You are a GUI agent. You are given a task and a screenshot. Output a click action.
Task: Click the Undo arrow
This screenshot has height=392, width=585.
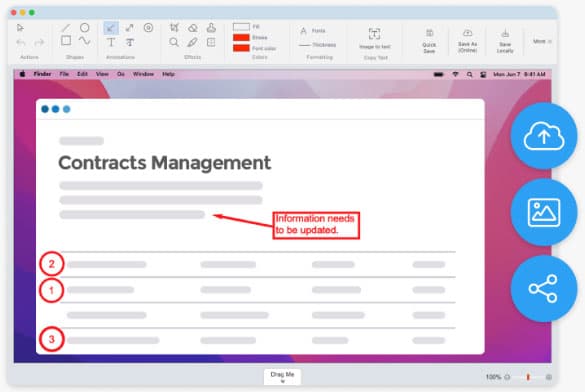coord(21,43)
